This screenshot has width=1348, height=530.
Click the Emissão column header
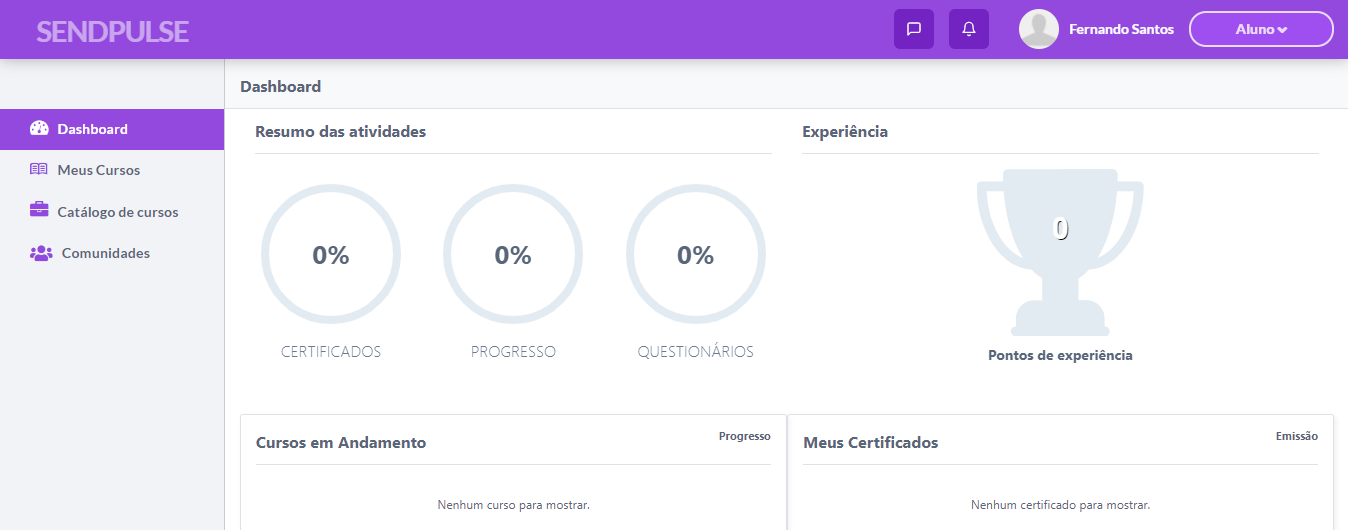click(x=1297, y=436)
